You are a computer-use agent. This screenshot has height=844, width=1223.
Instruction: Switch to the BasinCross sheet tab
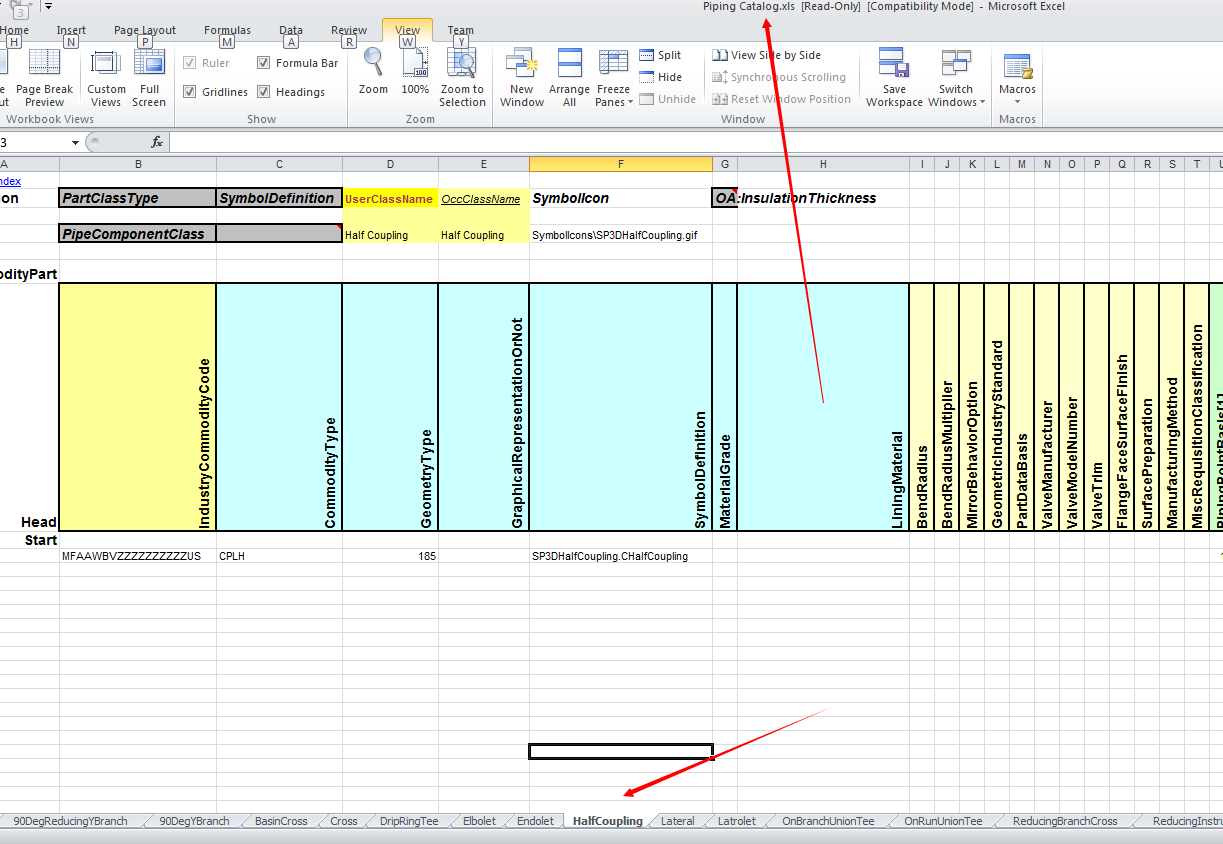(x=281, y=821)
